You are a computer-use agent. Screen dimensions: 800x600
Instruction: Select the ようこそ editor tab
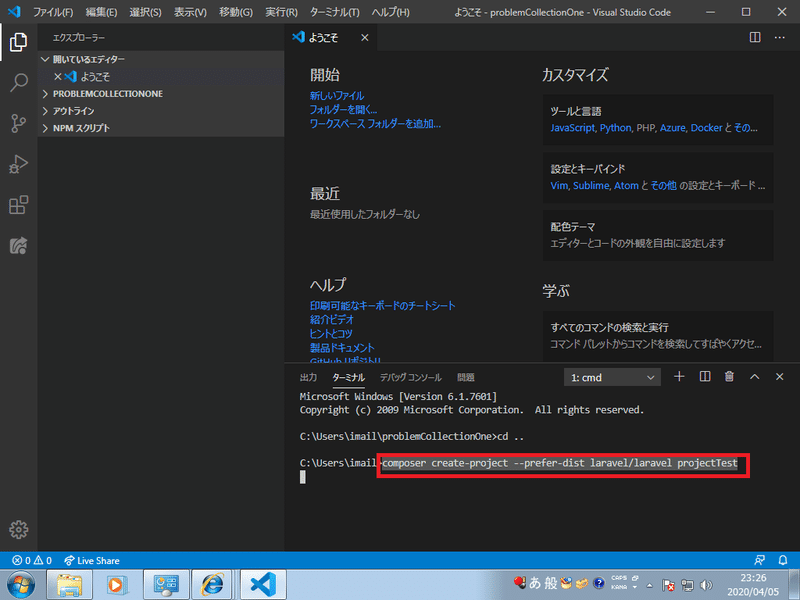331,37
